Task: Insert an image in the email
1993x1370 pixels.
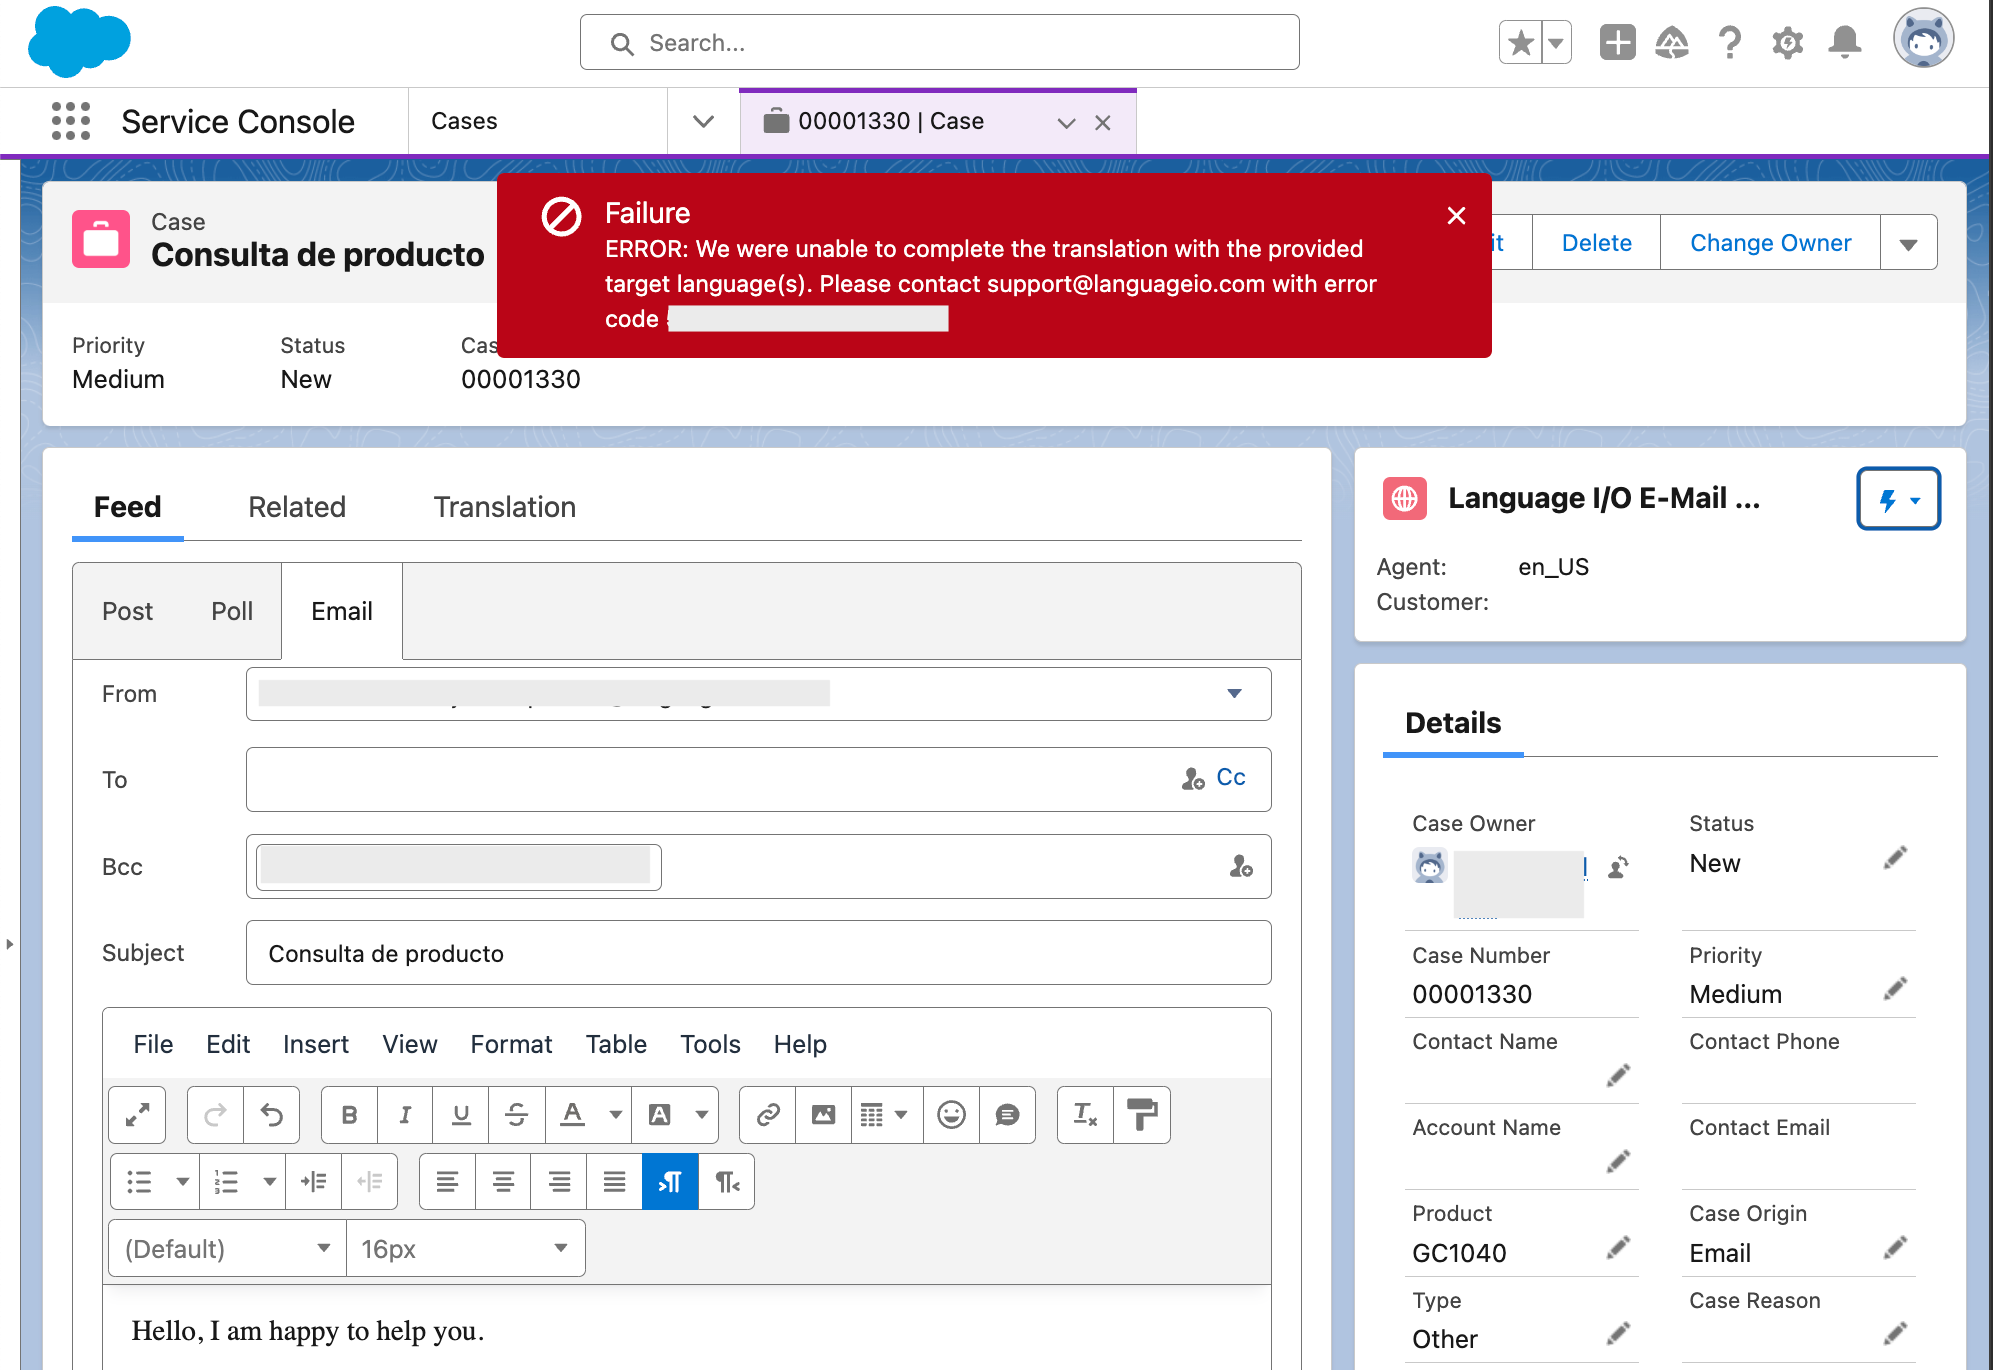Action: coord(823,1114)
